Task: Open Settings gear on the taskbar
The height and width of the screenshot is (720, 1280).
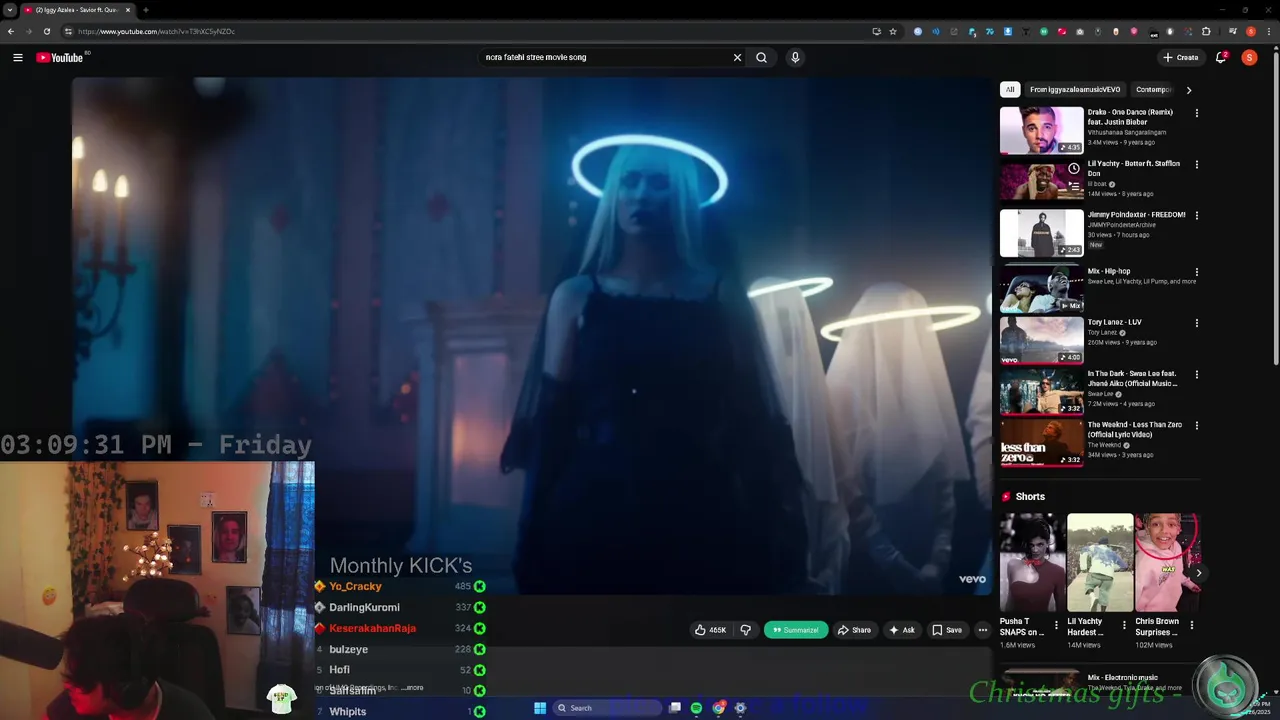Action: 740,708
